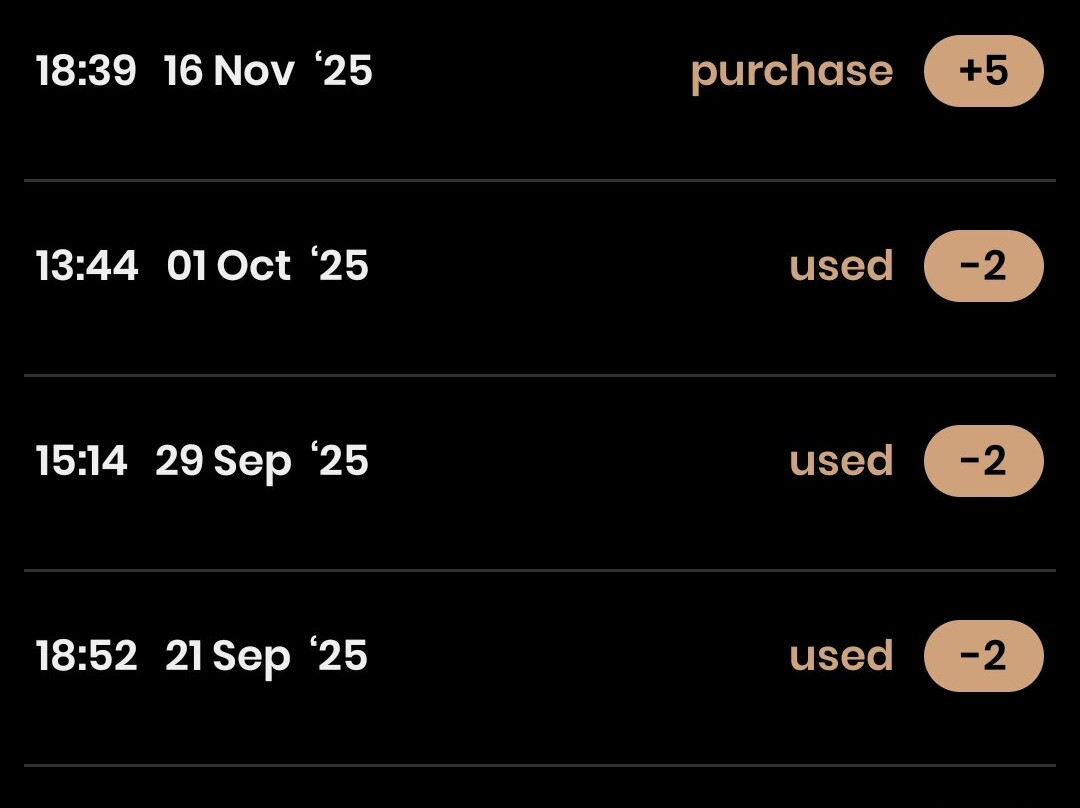The image size is (1080, 808).
Task: Select the -2 badge for 29 Sep
Action: click(983, 461)
